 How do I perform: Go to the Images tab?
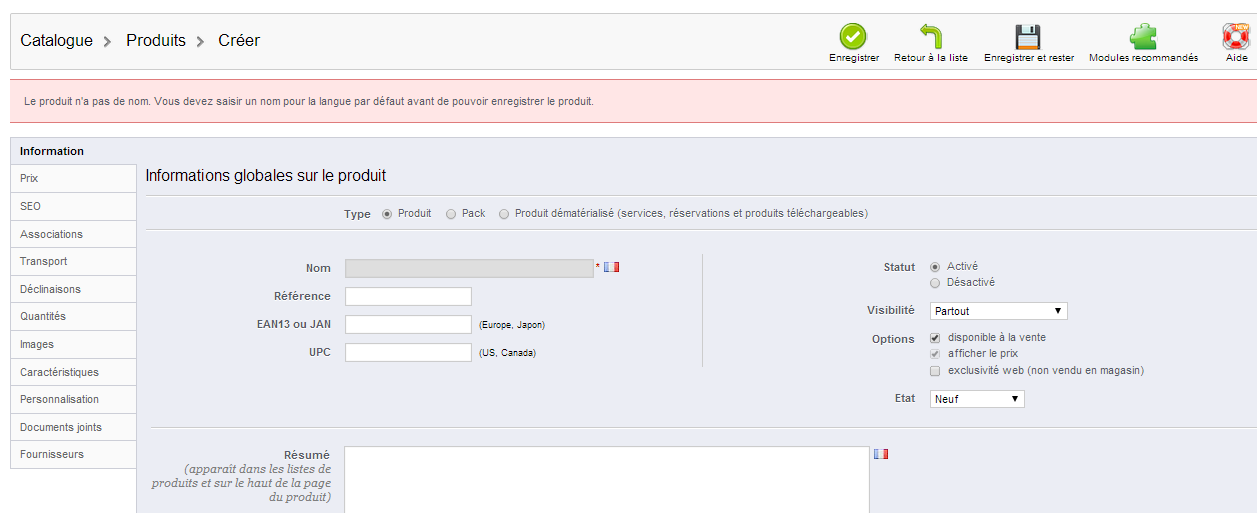[x=73, y=344]
